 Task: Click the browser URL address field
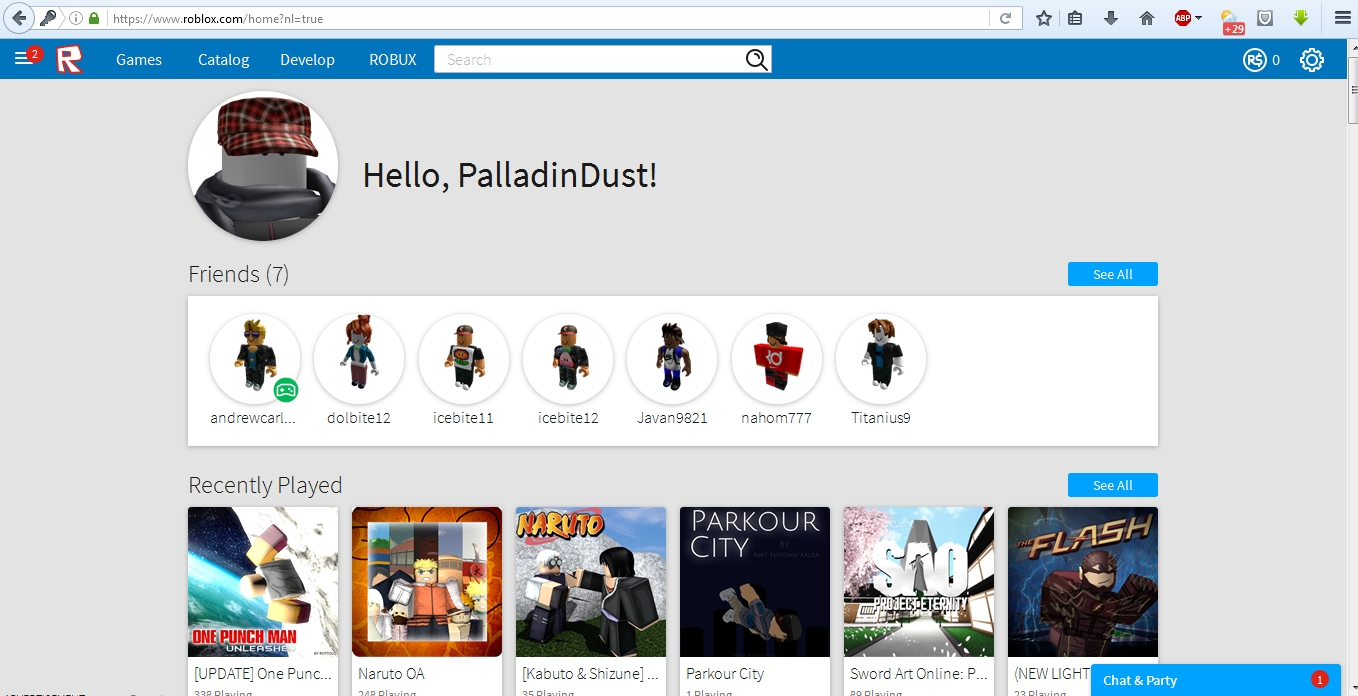point(548,18)
